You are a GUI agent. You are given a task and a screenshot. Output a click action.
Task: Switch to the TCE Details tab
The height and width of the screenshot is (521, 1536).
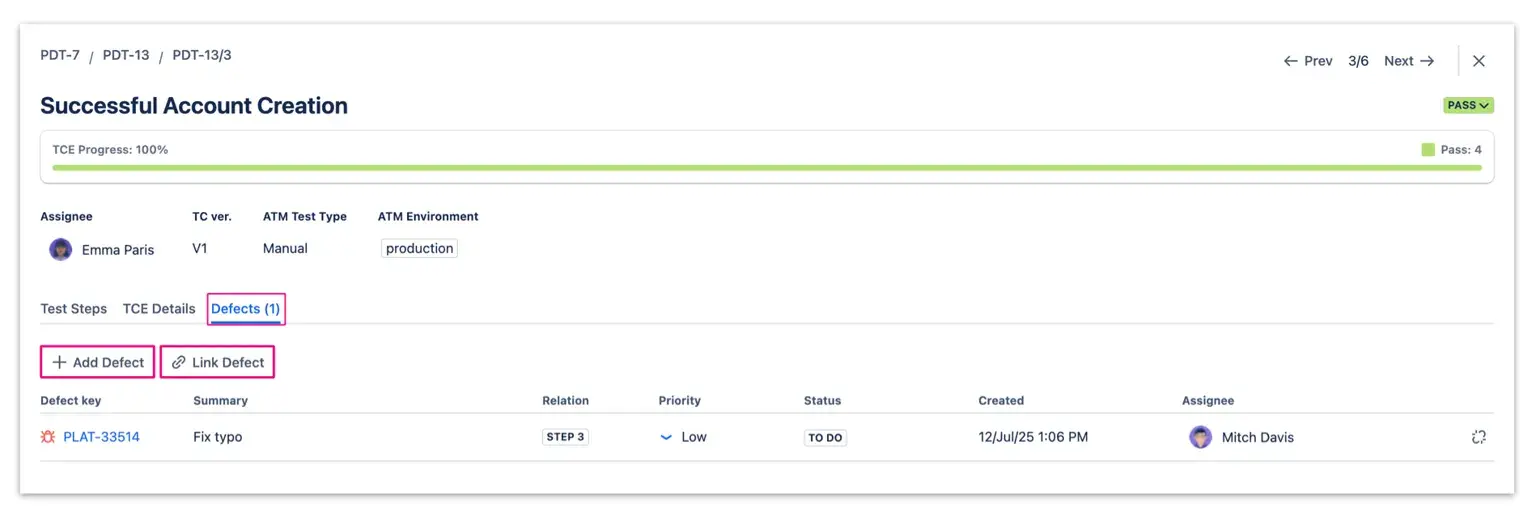(x=159, y=309)
